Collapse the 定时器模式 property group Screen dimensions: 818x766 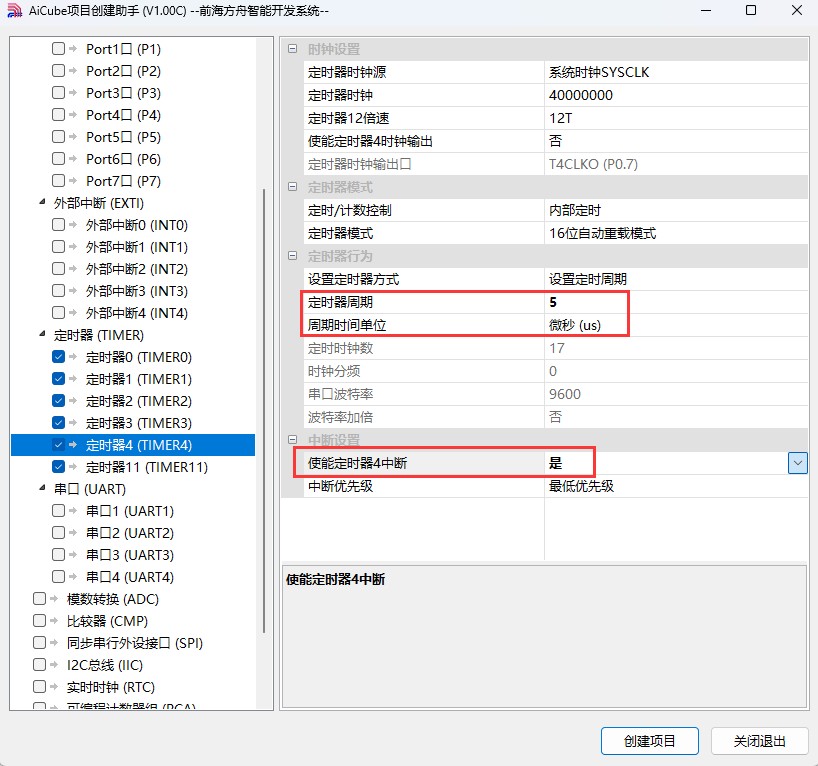[x=293, y=187]
